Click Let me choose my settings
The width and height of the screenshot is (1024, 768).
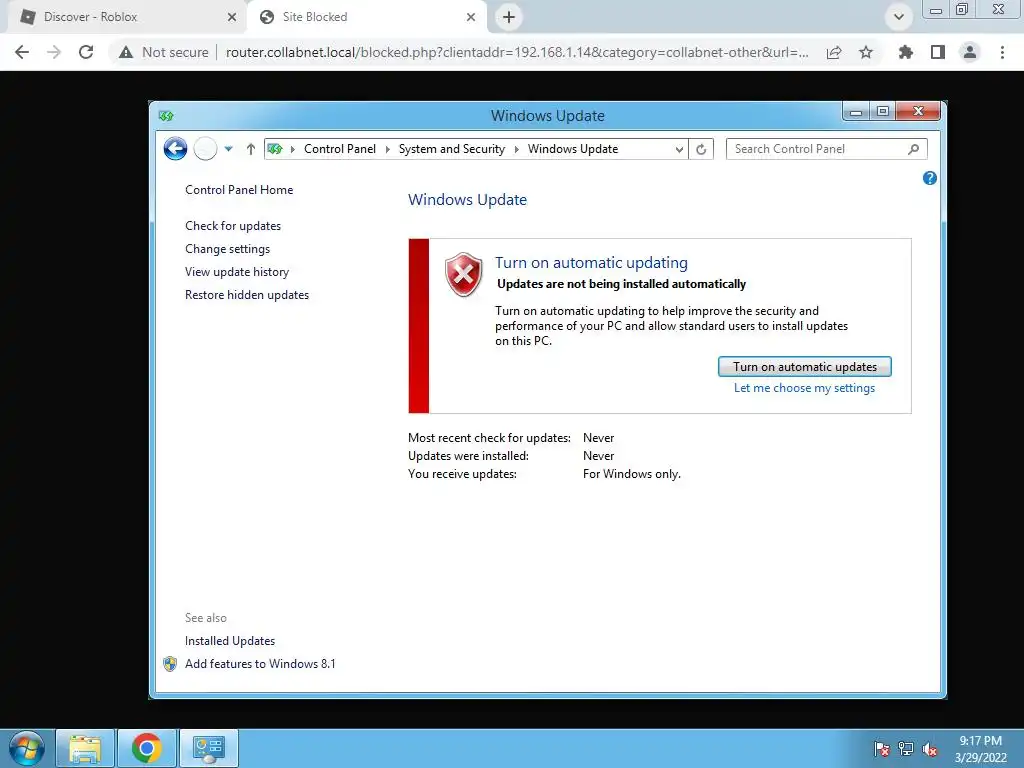[x=805, y=388]
